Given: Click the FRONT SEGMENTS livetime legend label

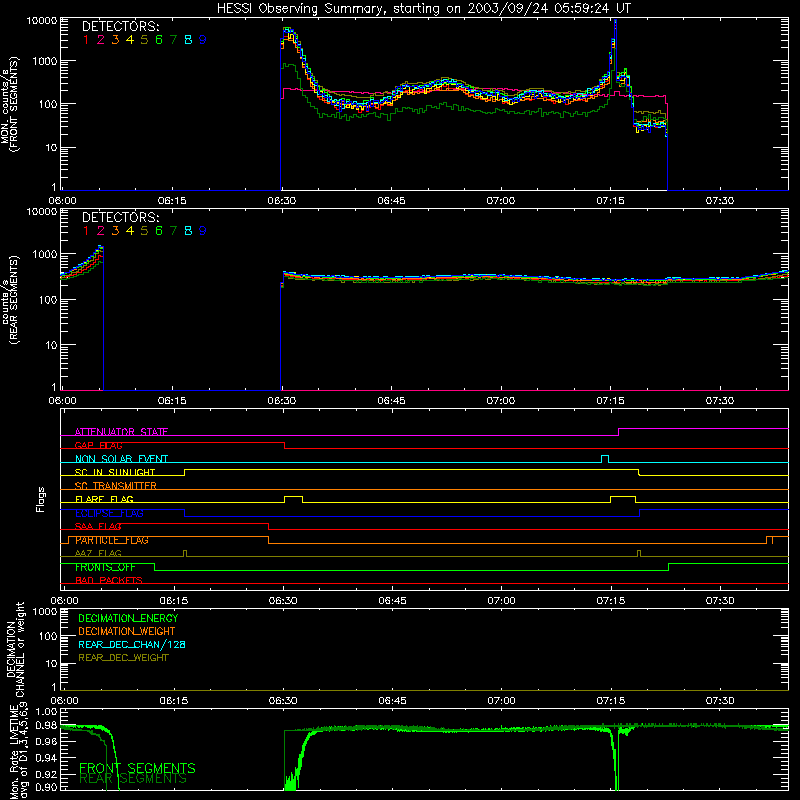Looking at the screenshot, I should click(x=137, y=768).
